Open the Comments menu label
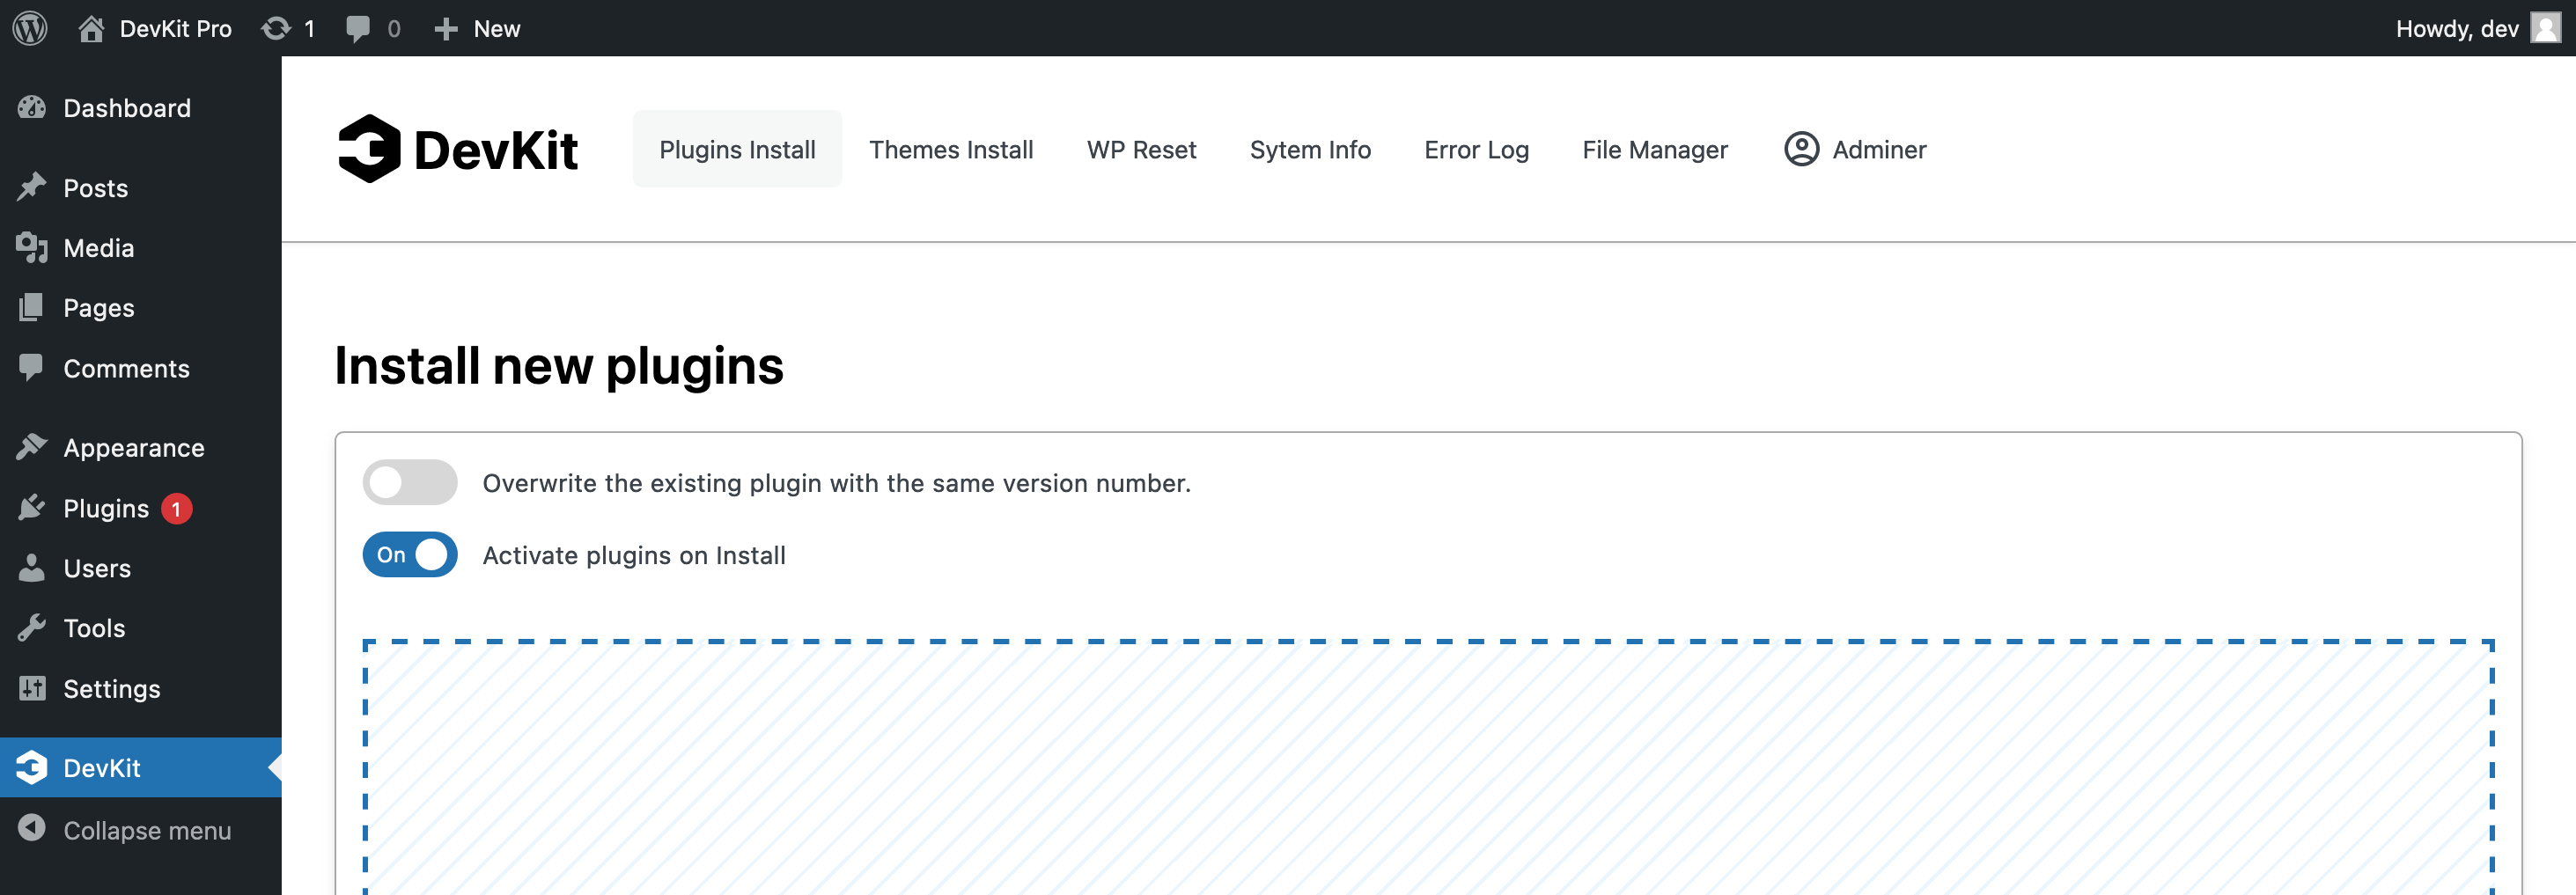 click(126, 367)
